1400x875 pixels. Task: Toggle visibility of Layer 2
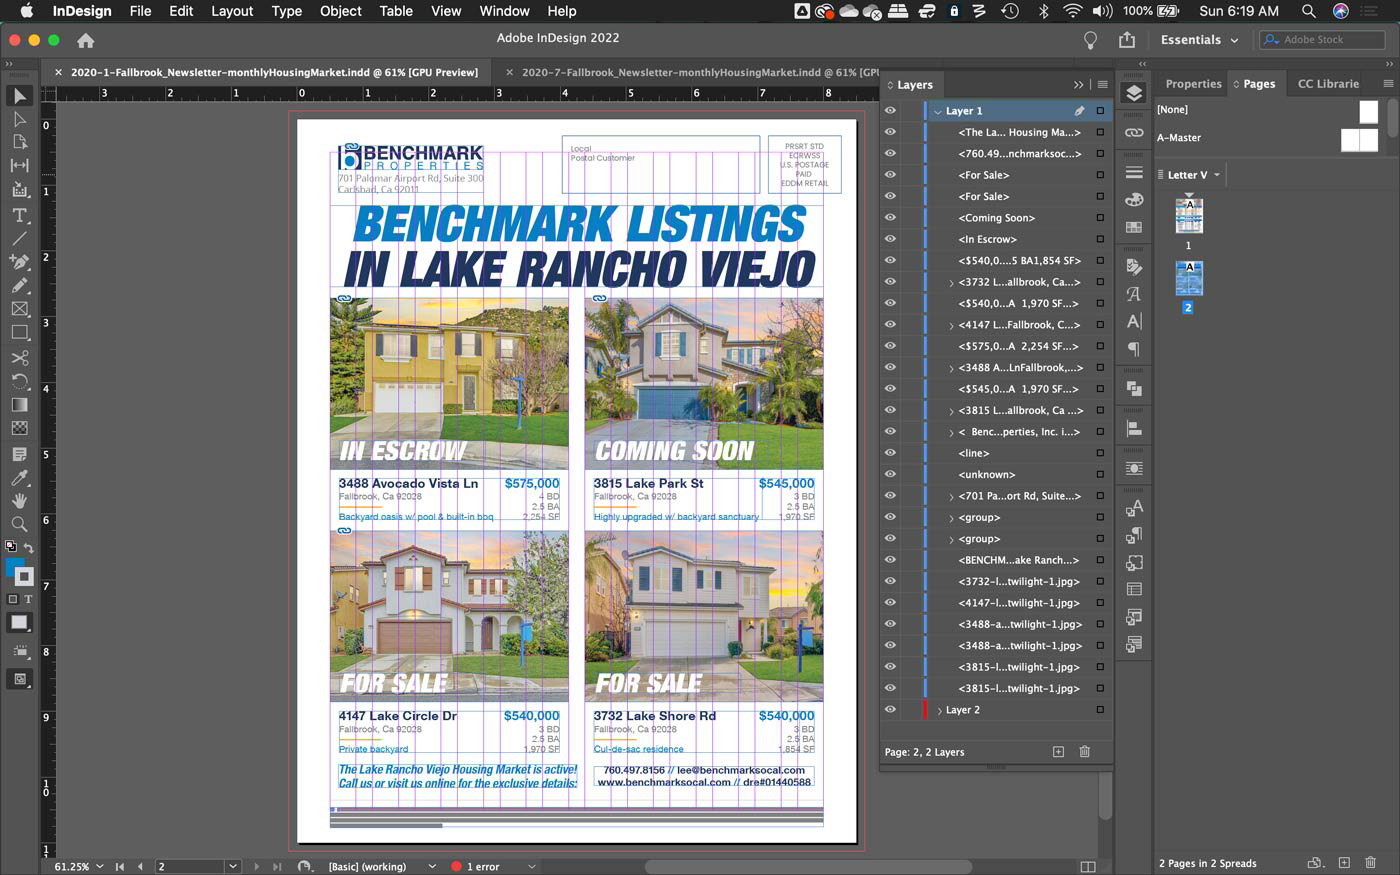click(890, 709)
